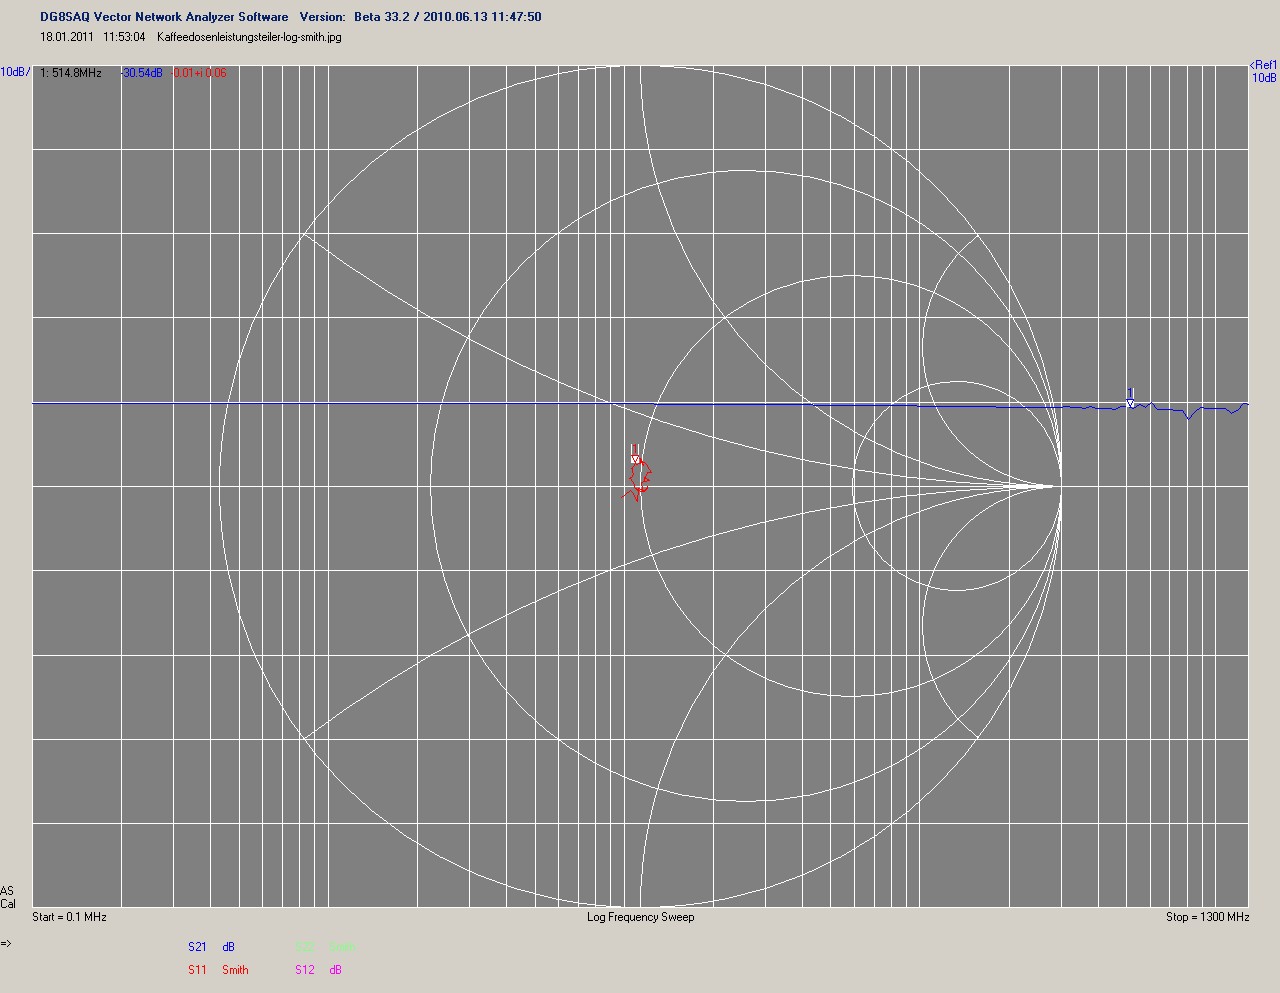Click the red -0.01+i 0.06 marker value
1280x993 pixels.
point(198,73)
